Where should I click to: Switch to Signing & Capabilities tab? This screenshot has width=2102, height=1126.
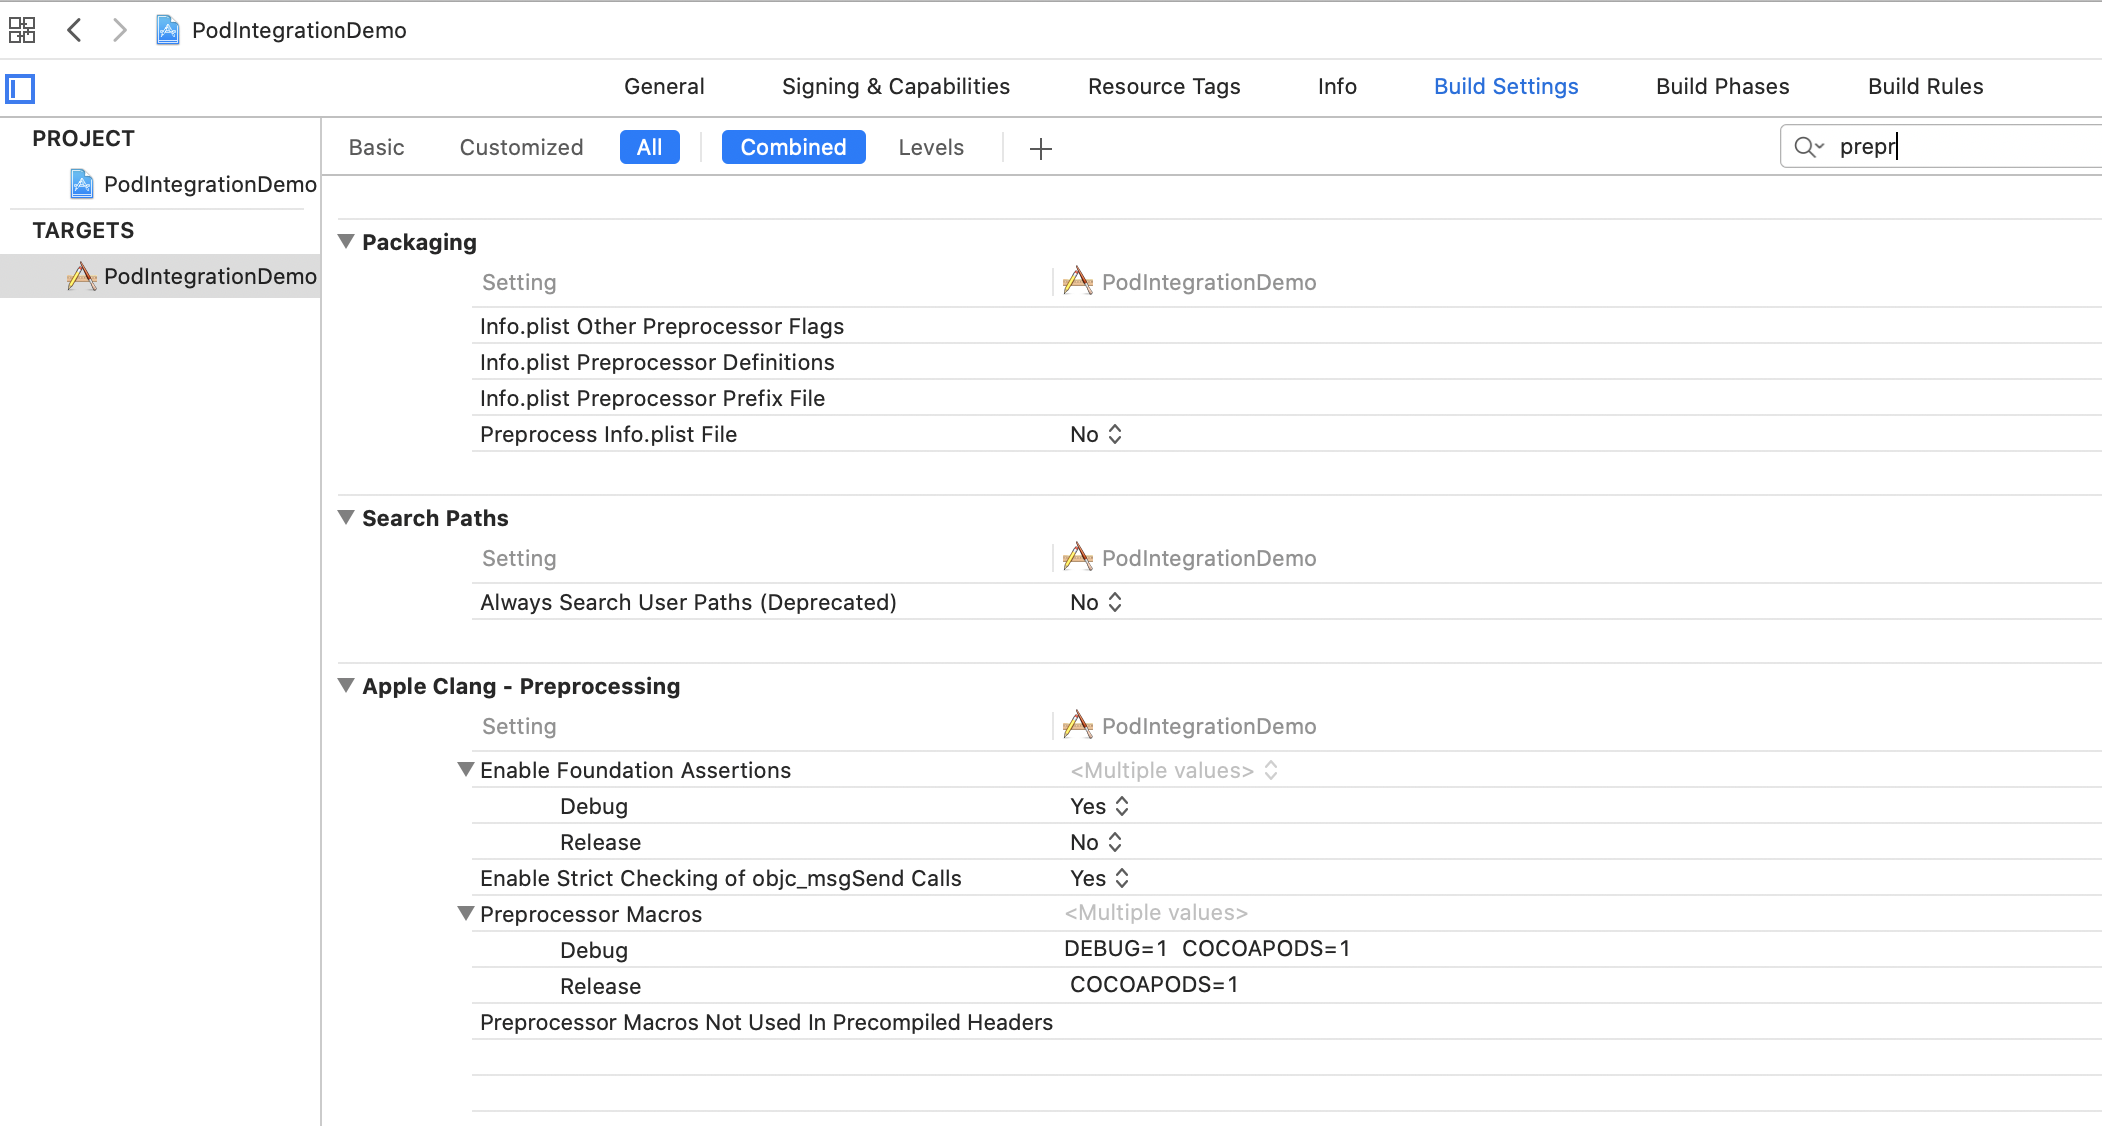click(x=895, y=86)
